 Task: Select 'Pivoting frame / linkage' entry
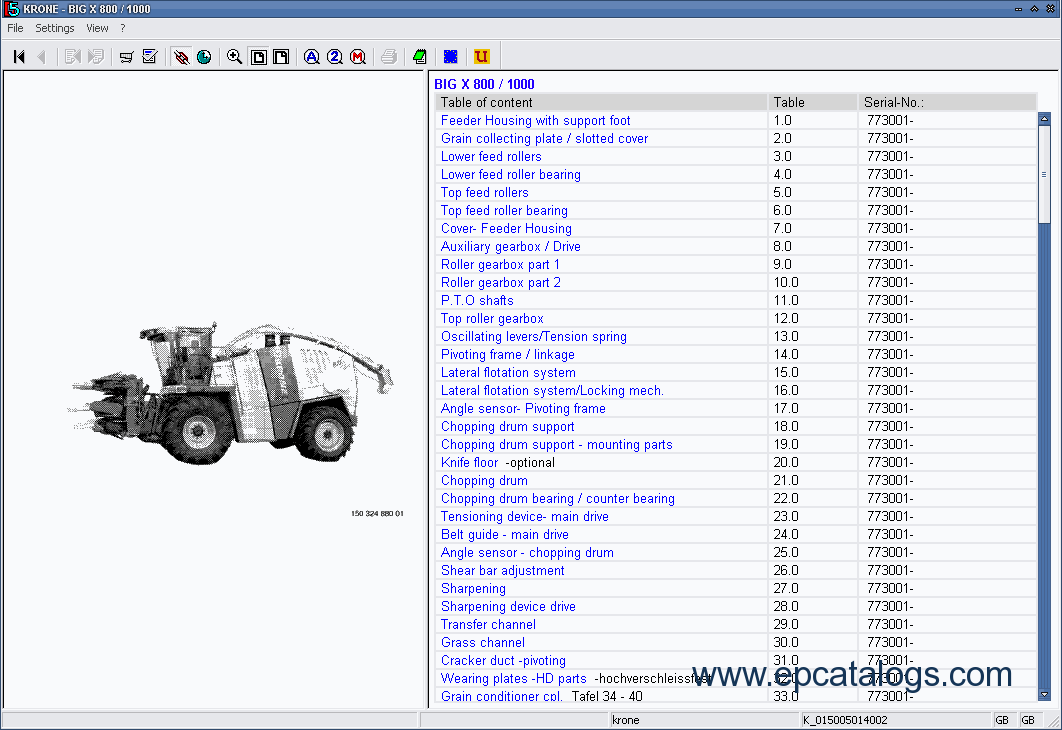(x=508, y=355)
